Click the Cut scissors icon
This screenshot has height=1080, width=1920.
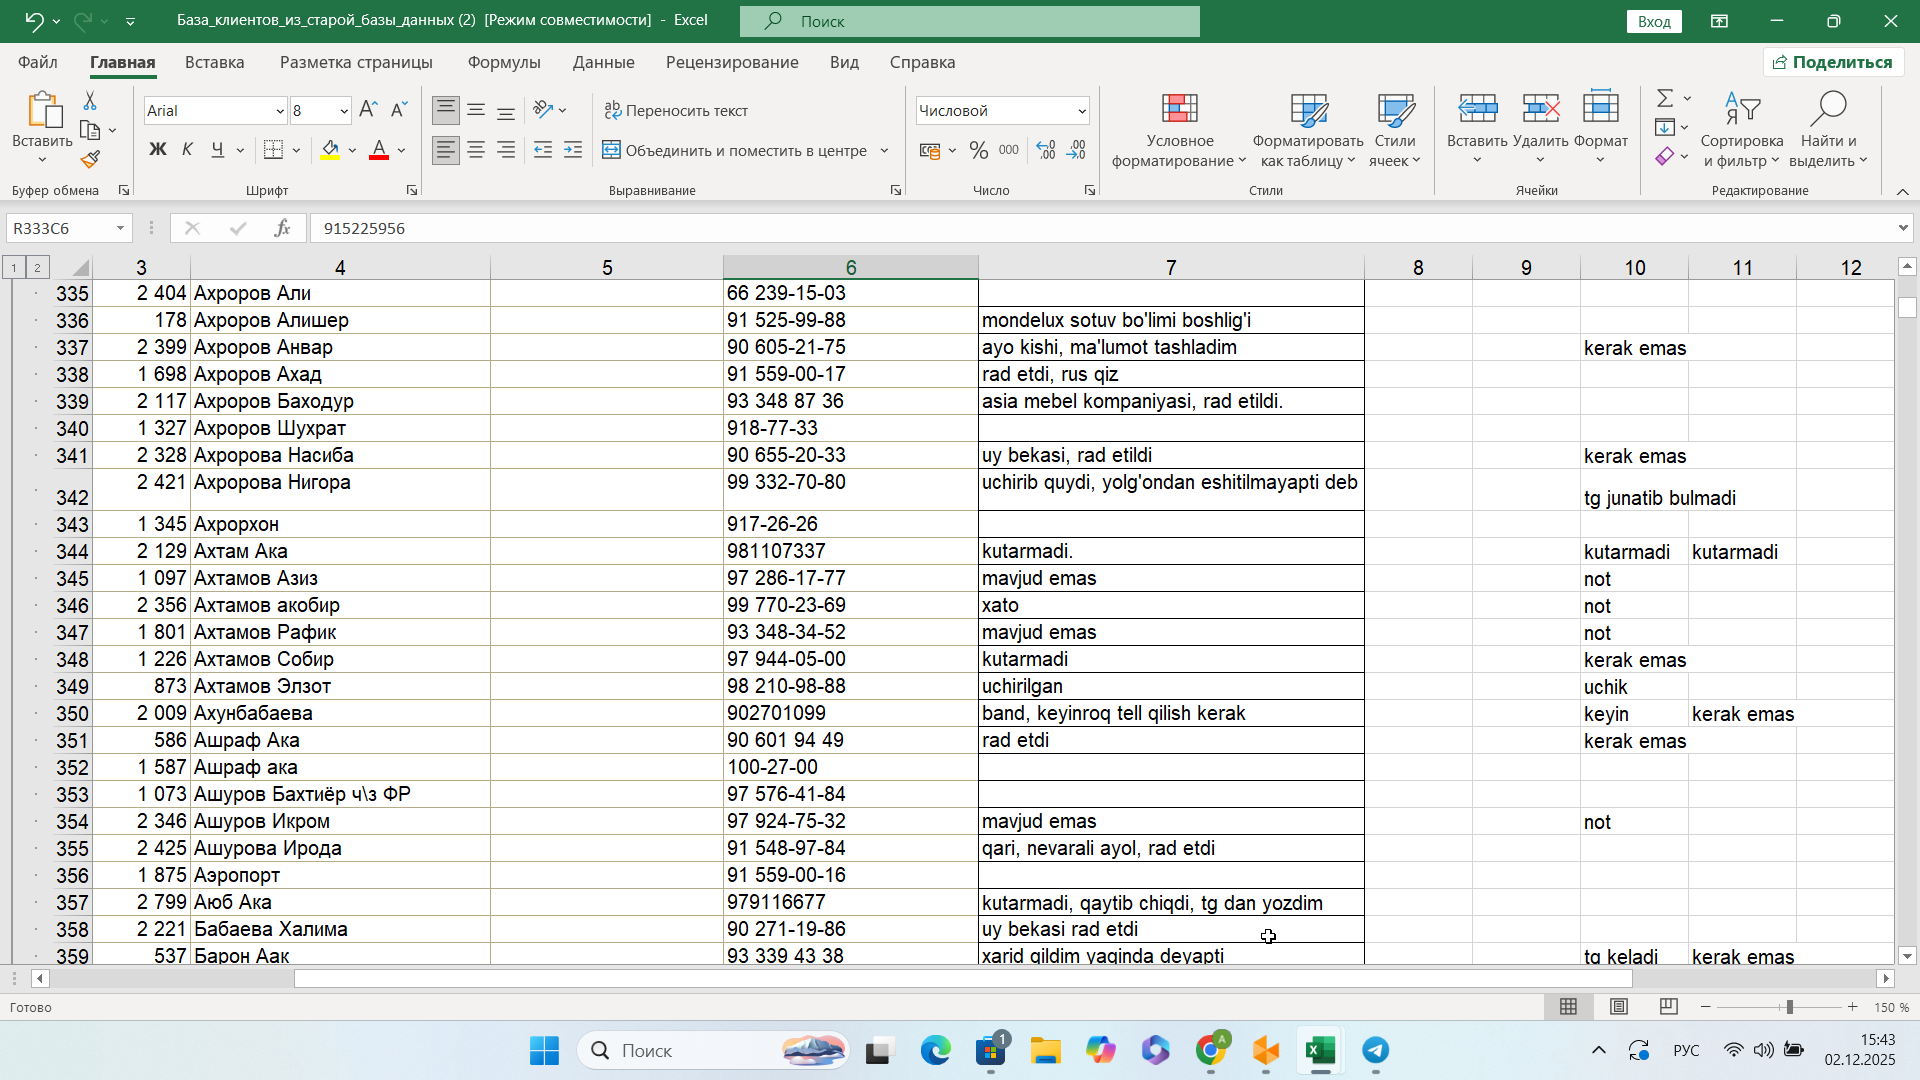[x=90, y=101]
